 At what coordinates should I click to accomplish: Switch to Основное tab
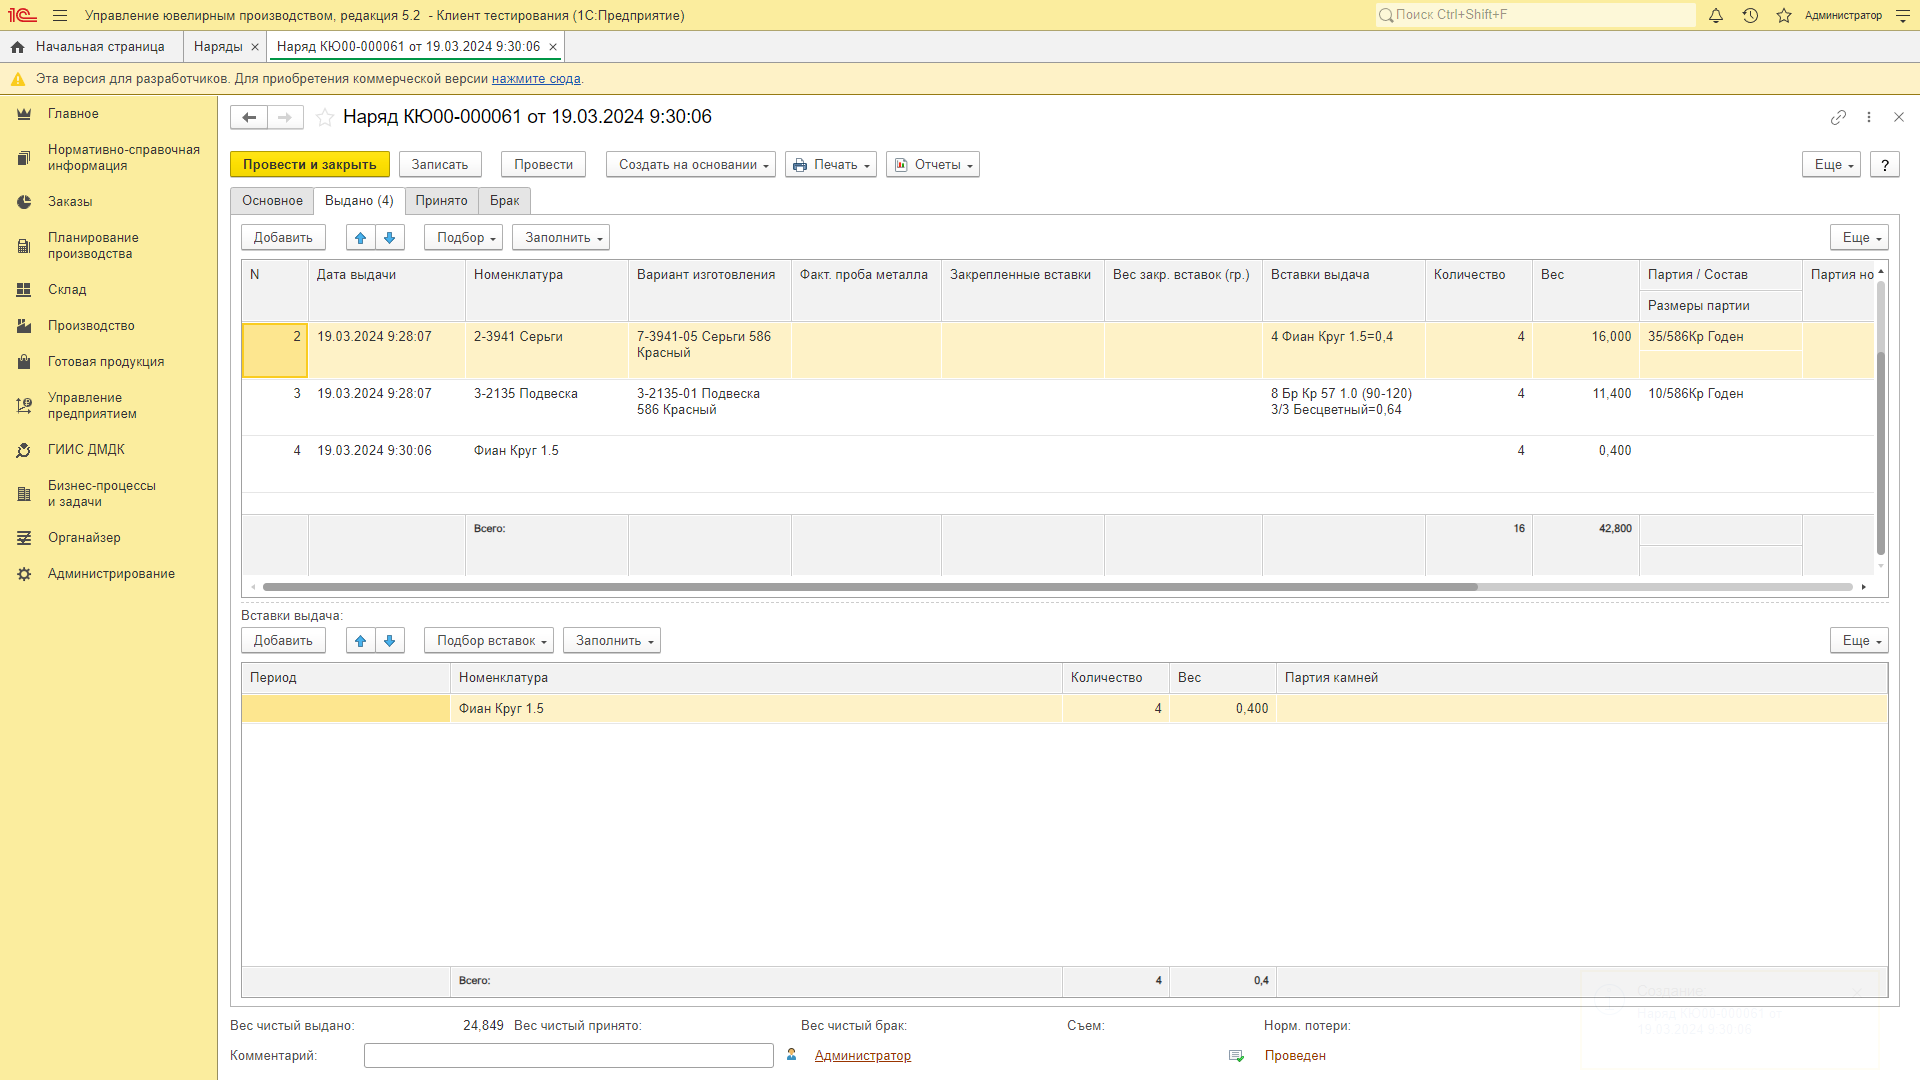(272, 201)
